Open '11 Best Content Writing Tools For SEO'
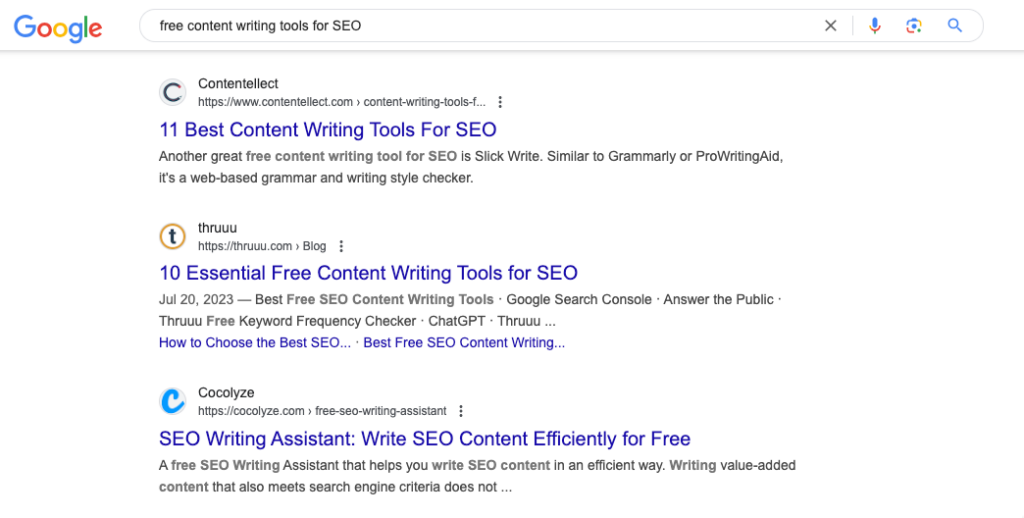This screenshot has height=518, width=1024. click(328, 129)
